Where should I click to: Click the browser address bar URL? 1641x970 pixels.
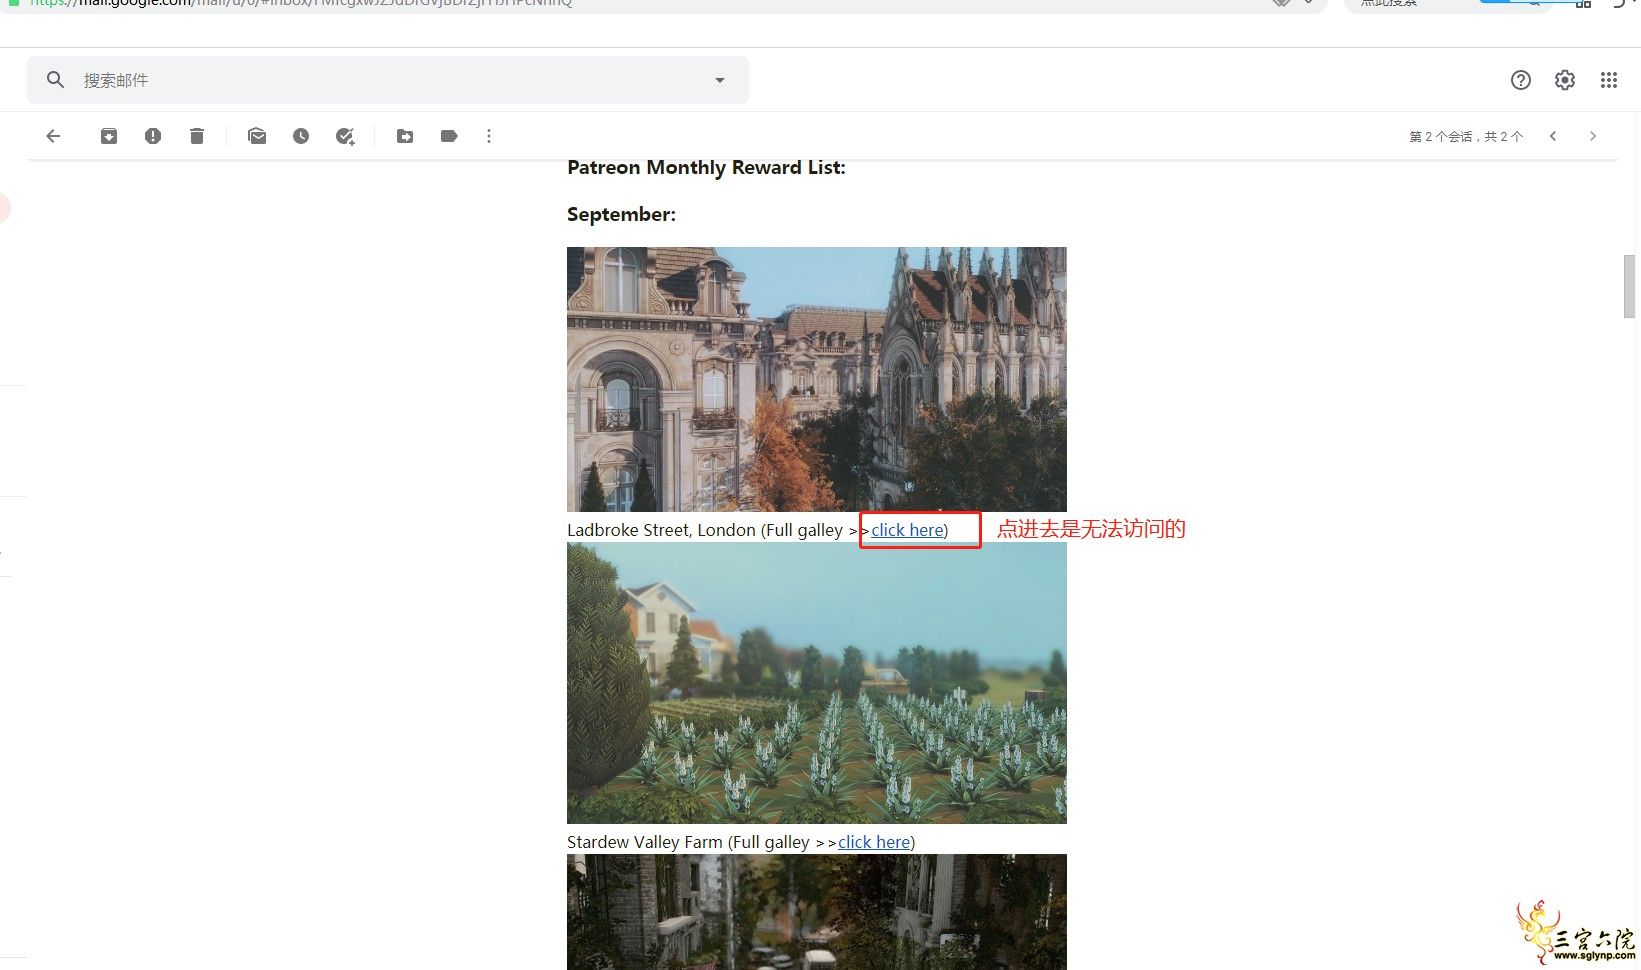[301, 3]
